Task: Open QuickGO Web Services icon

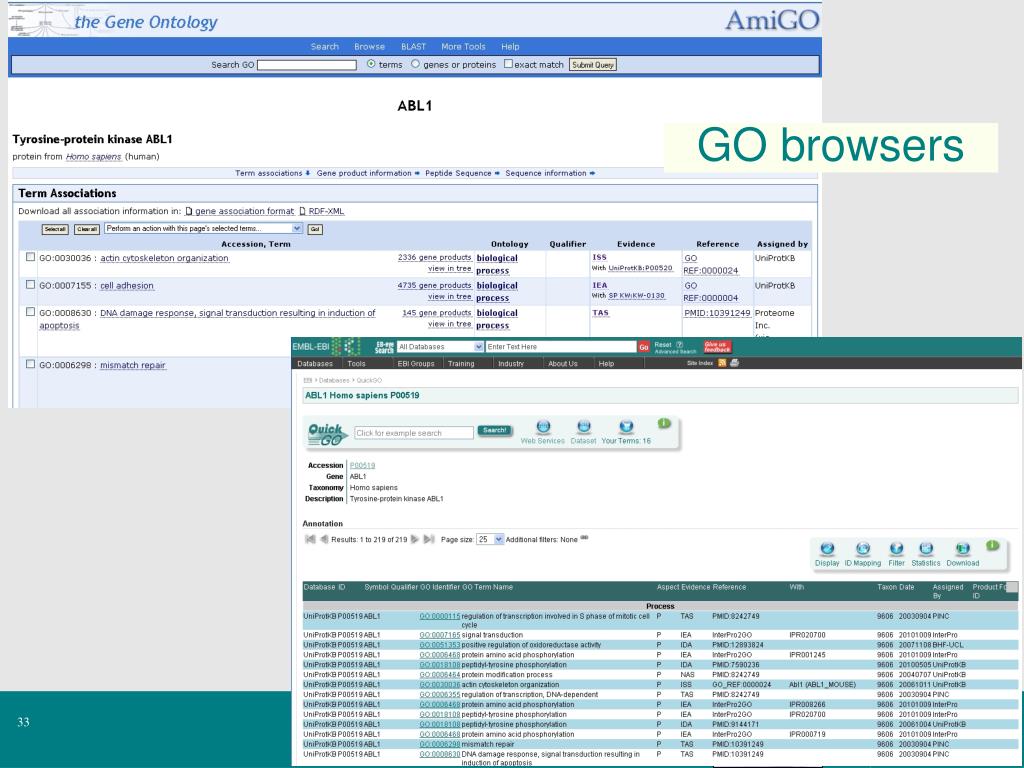Action: [543, 427]
